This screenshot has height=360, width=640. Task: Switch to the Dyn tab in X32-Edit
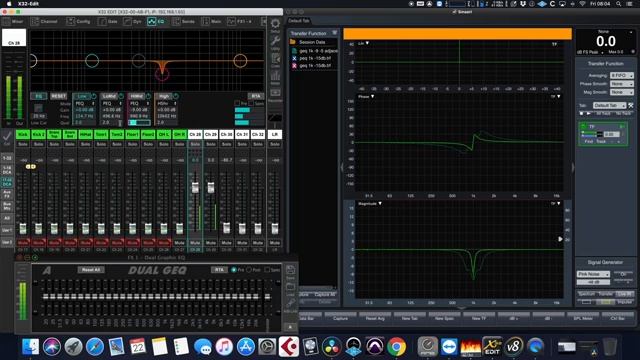pos(133,21)
